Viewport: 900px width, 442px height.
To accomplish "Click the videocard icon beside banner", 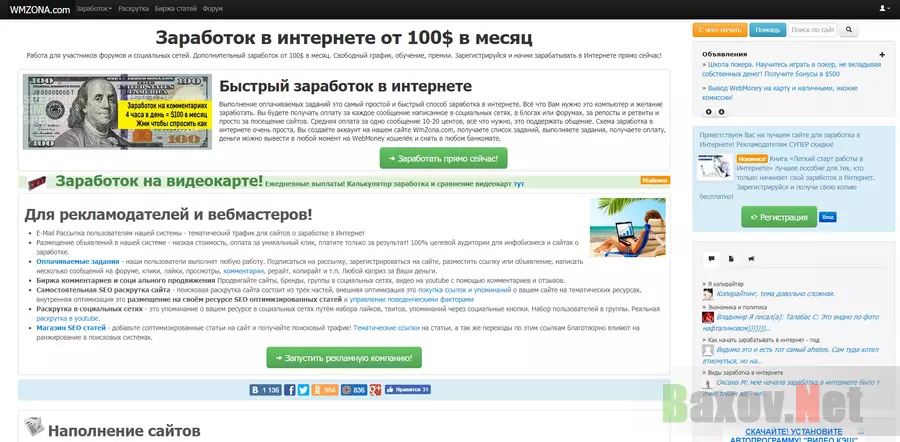I will point(37,183).
